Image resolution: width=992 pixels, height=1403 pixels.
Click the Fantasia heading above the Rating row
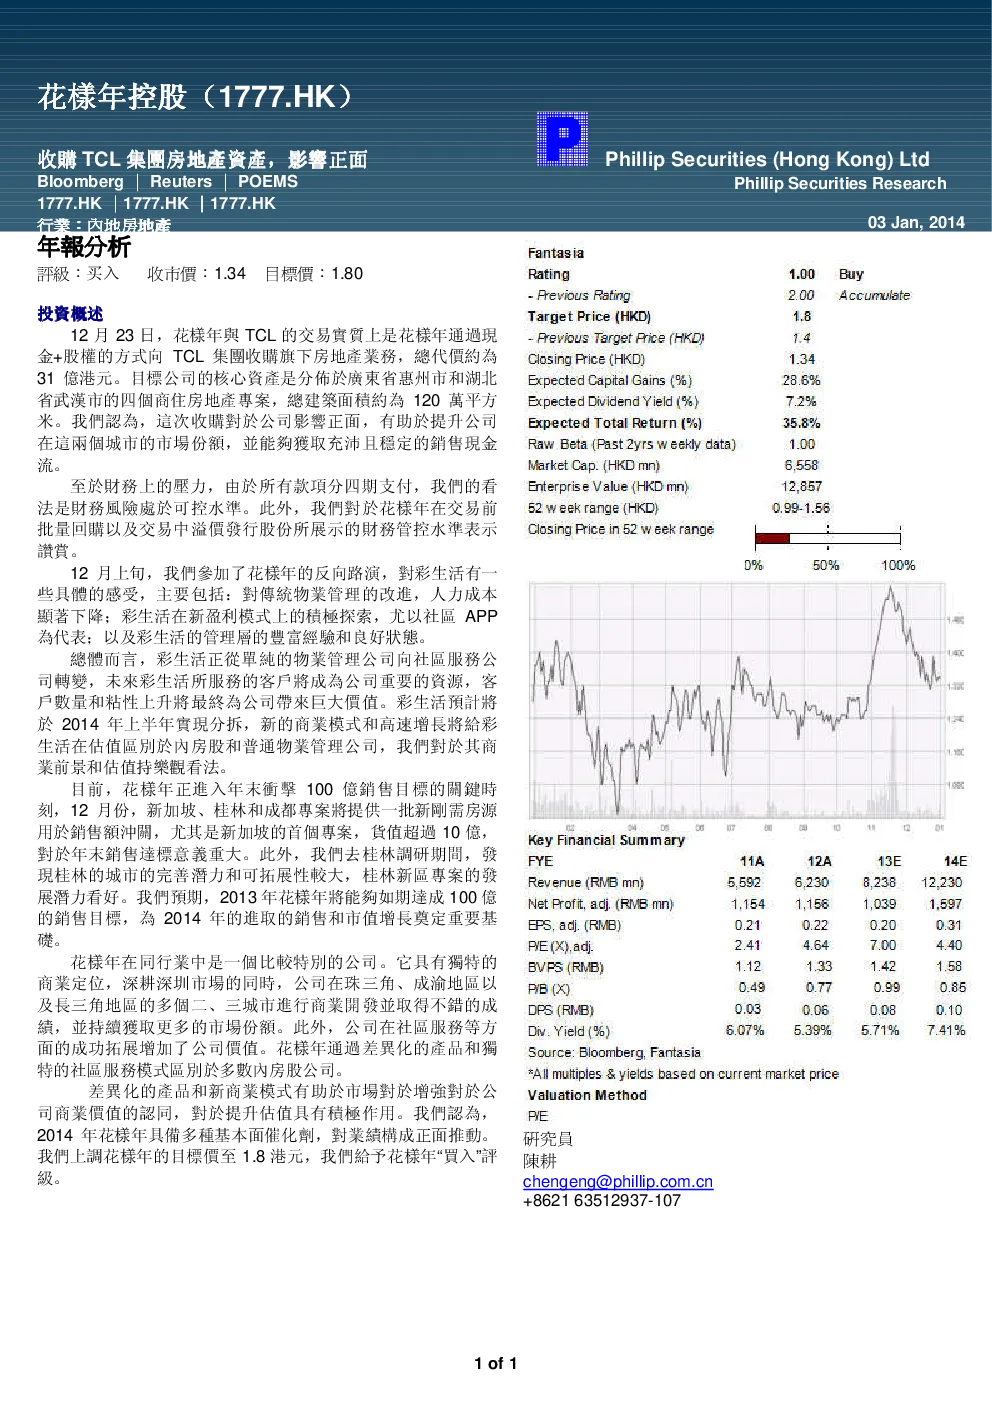556,253
